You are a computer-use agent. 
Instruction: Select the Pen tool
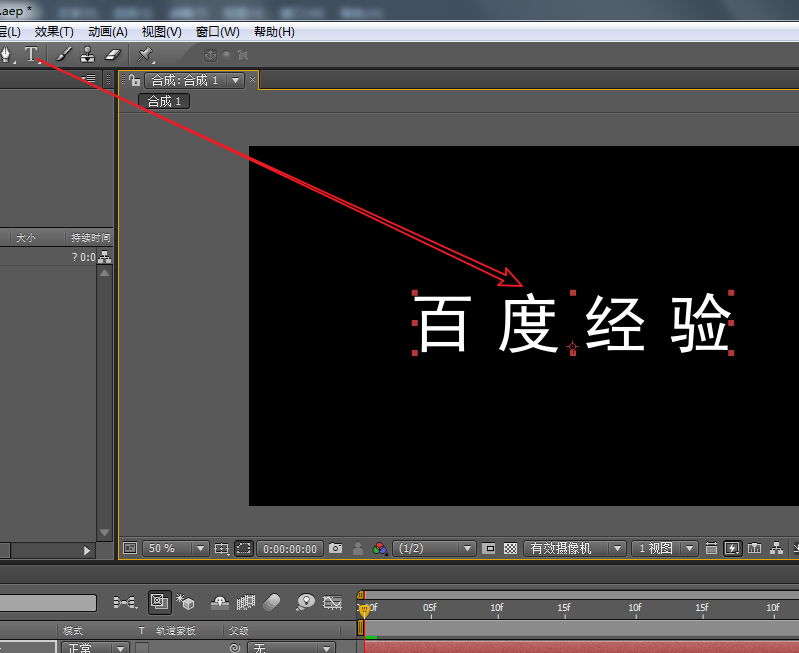tap(6, 54)
